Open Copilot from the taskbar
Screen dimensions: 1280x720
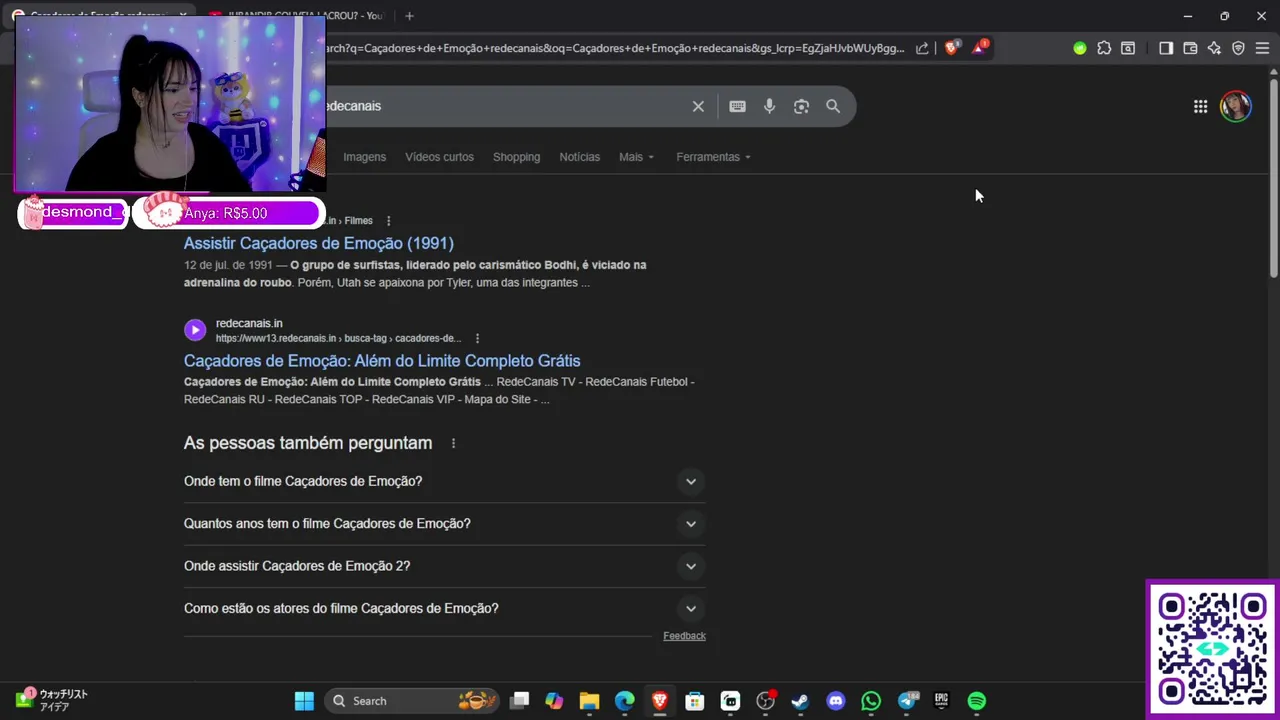pyautogui.click(x=554, y=701)
